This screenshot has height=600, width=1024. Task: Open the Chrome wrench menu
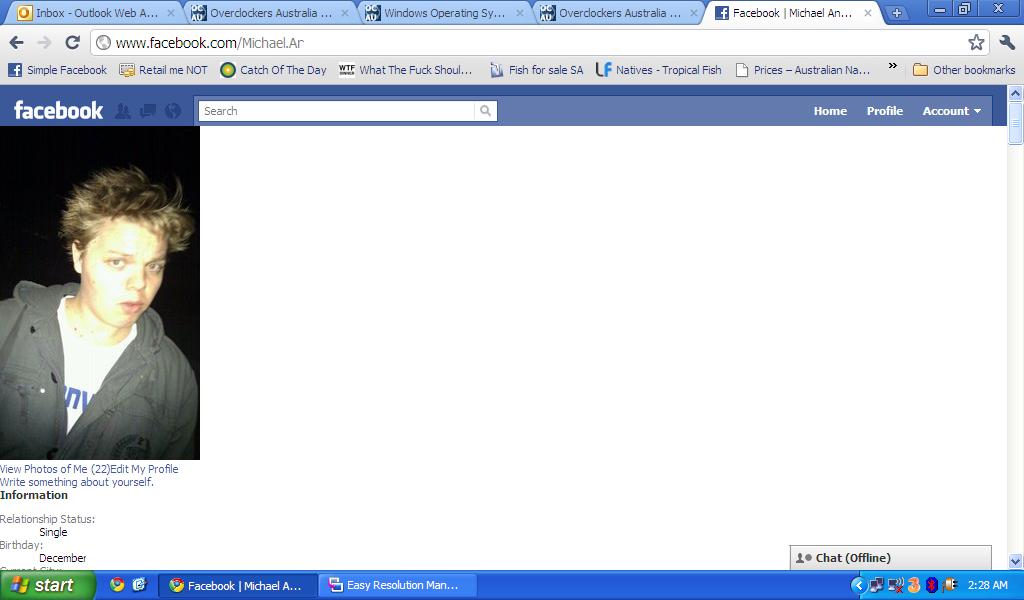coord(1007,43)
